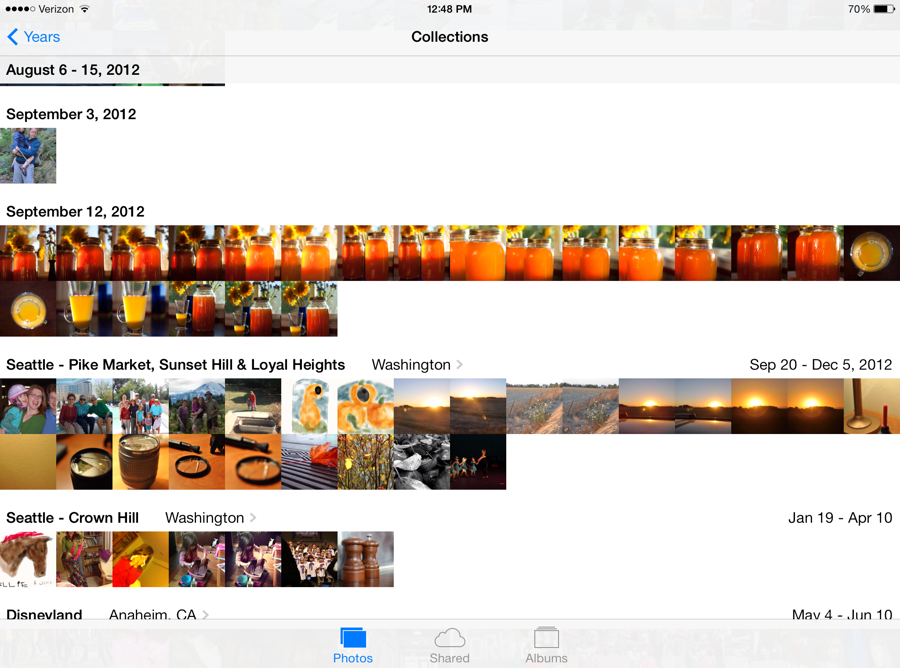Tap the Wi-Fi icon in status bar
This screenshot has width=900, height=668.
85,9
